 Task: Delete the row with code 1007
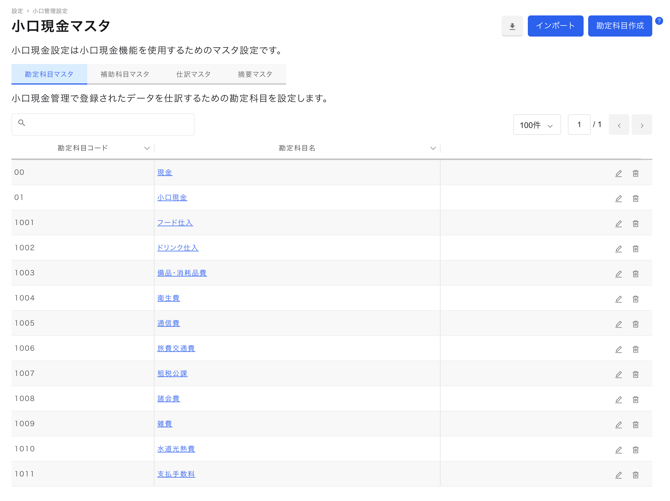pos(635,375)
